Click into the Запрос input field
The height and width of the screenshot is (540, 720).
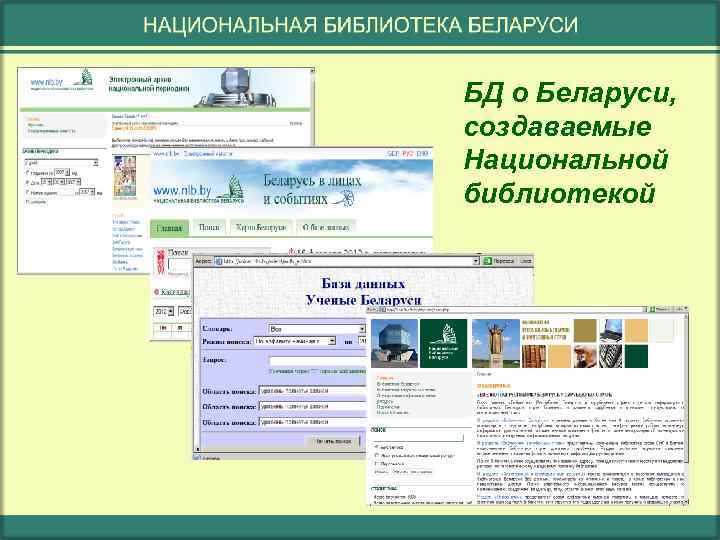tap(318, 361)
